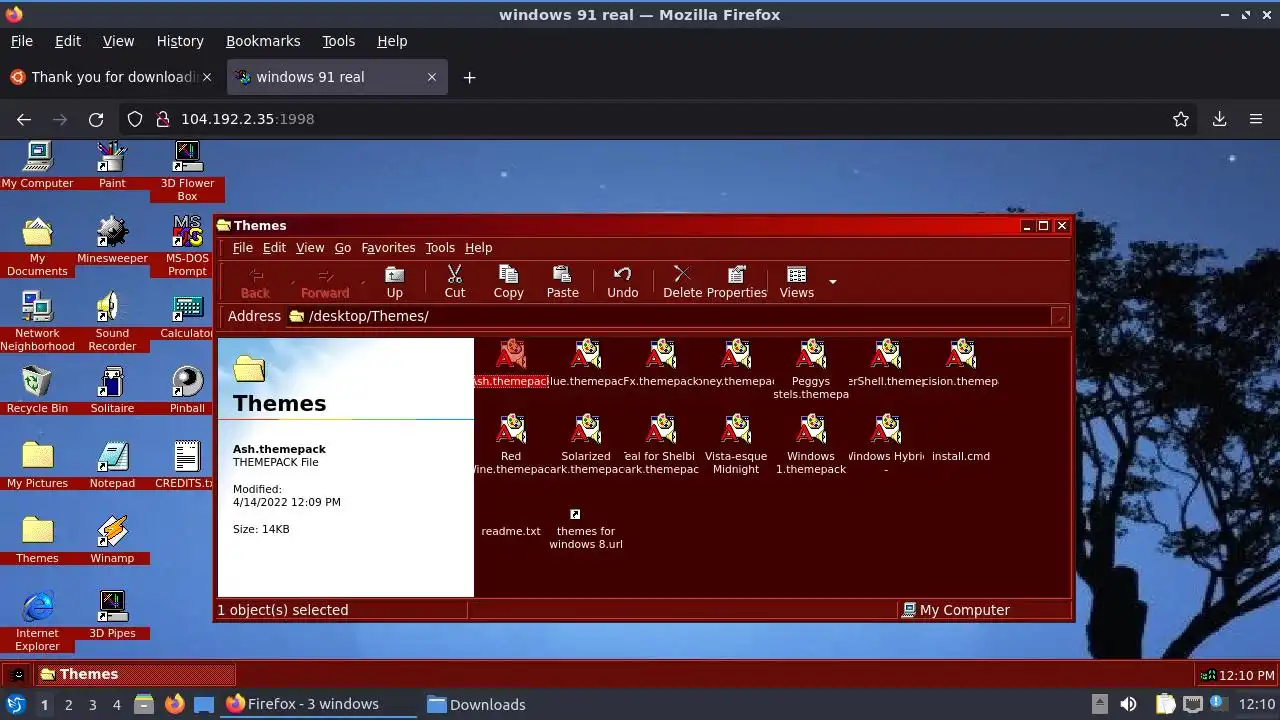Expand the address bar dropdown arrow
The width and height of the screenshot is (1280, 720).
point(1059,317)
